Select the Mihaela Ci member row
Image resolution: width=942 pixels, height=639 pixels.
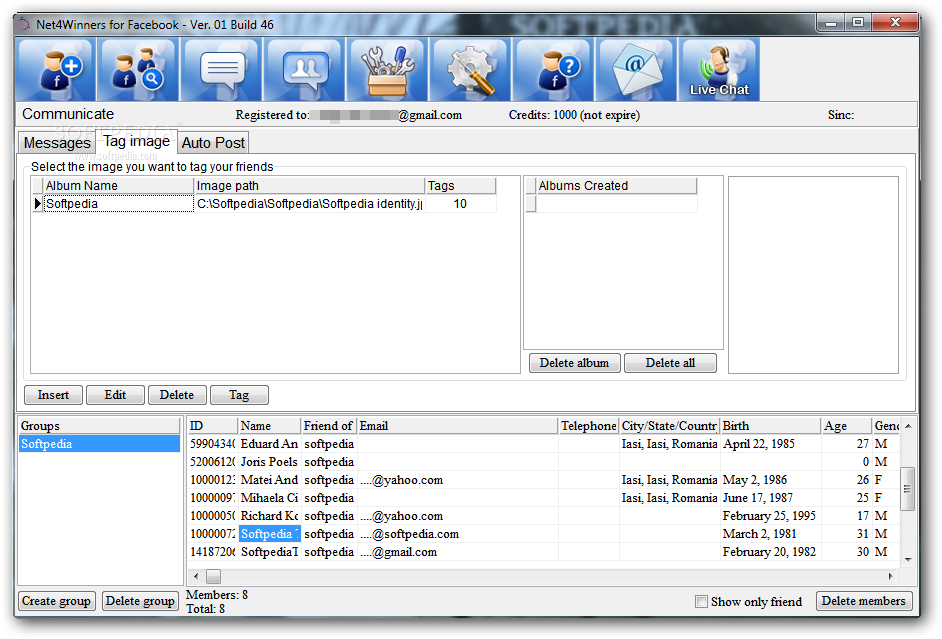point(544,498)
